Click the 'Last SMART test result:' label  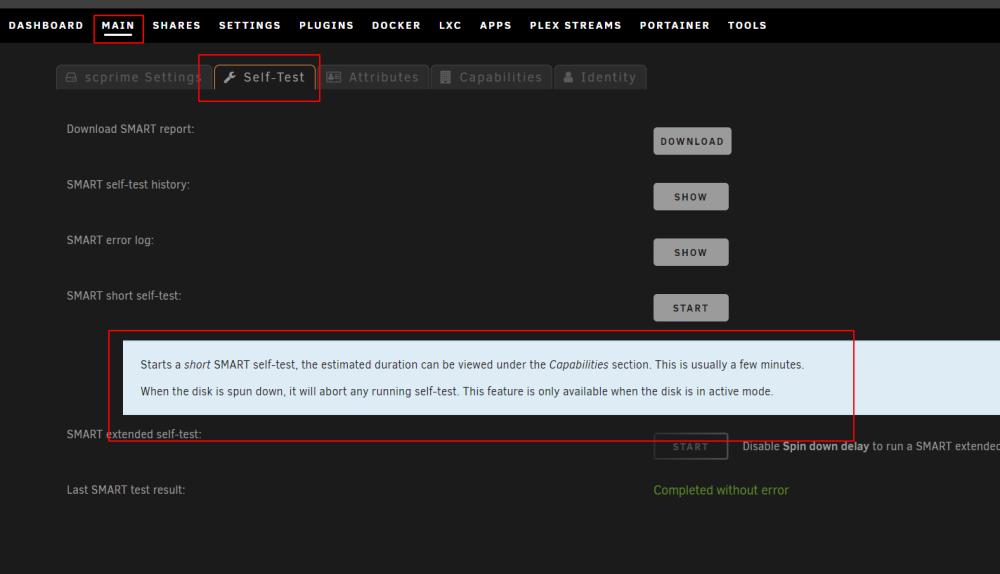[126, 490]
